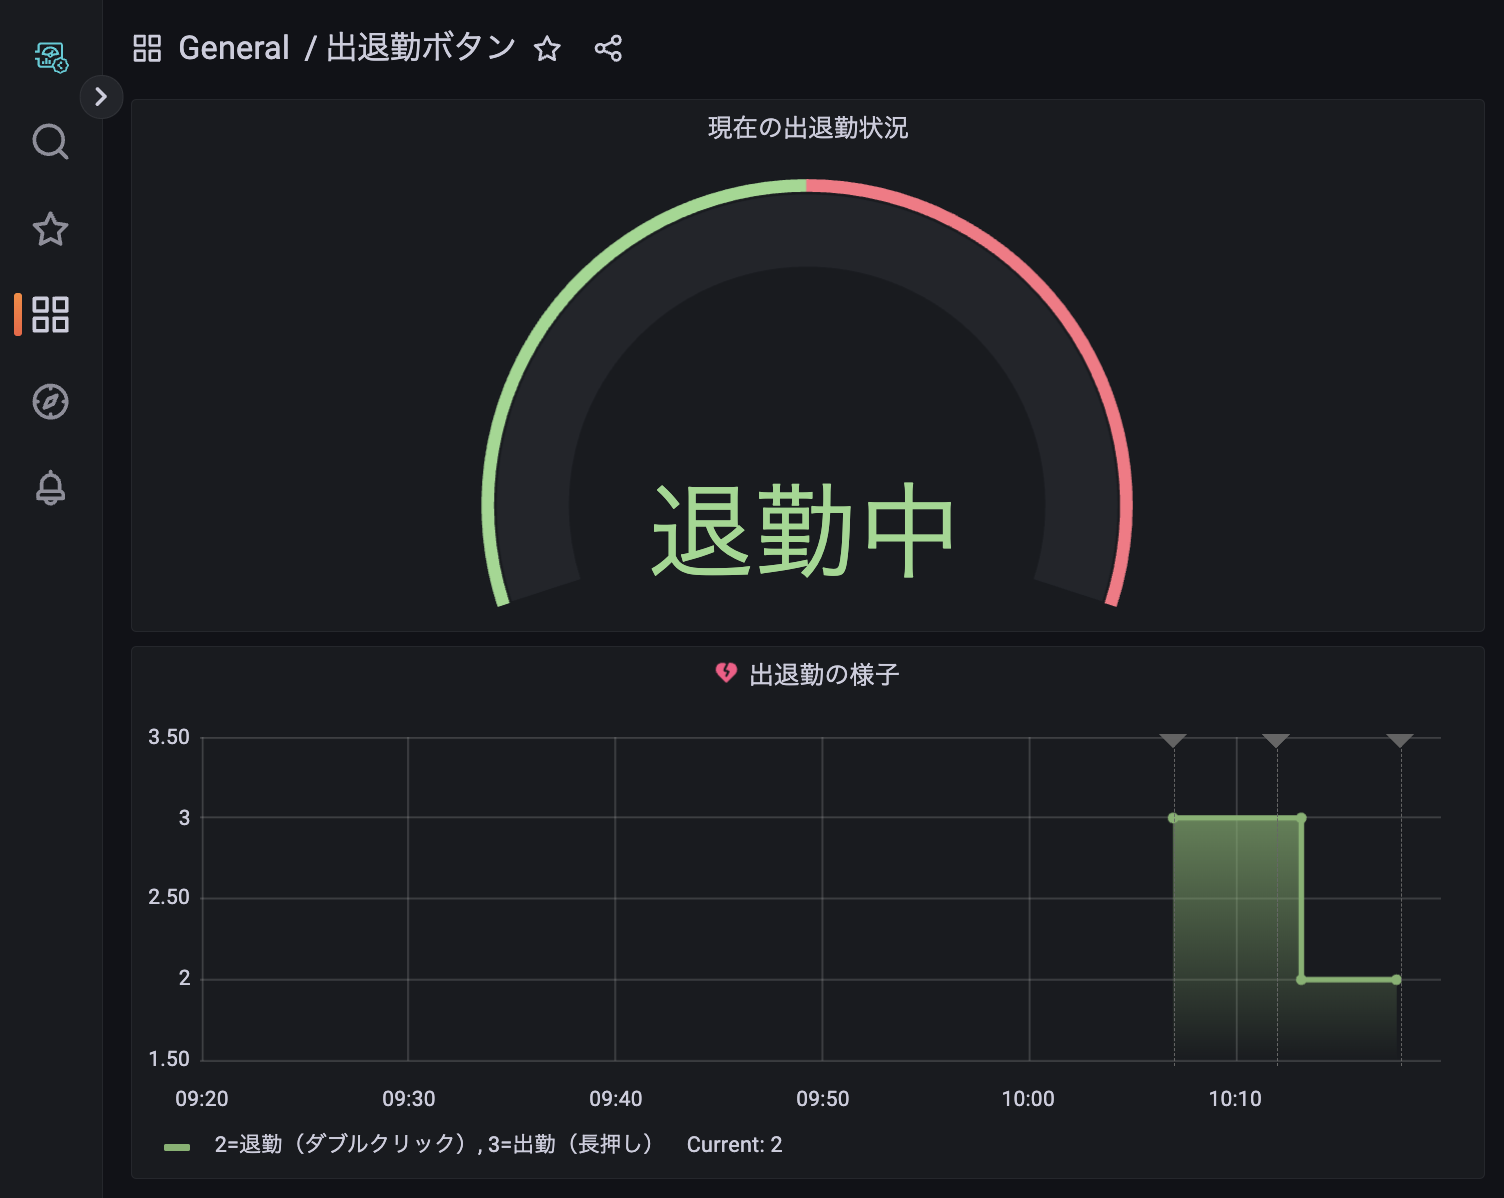Click the 09:50 time axis label
Image resolution: width=1504 pixels, height=1198 pixels.
tap(823, 1099)
